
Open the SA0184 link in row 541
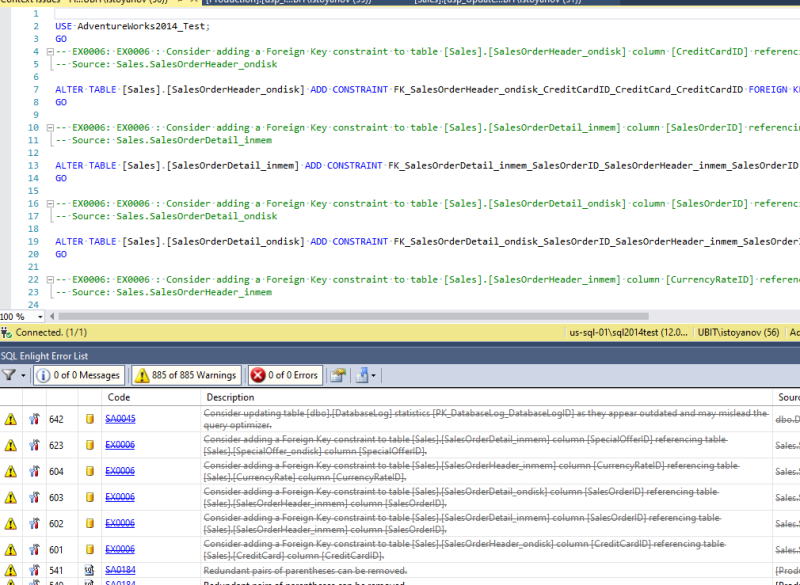coord(120,570)
